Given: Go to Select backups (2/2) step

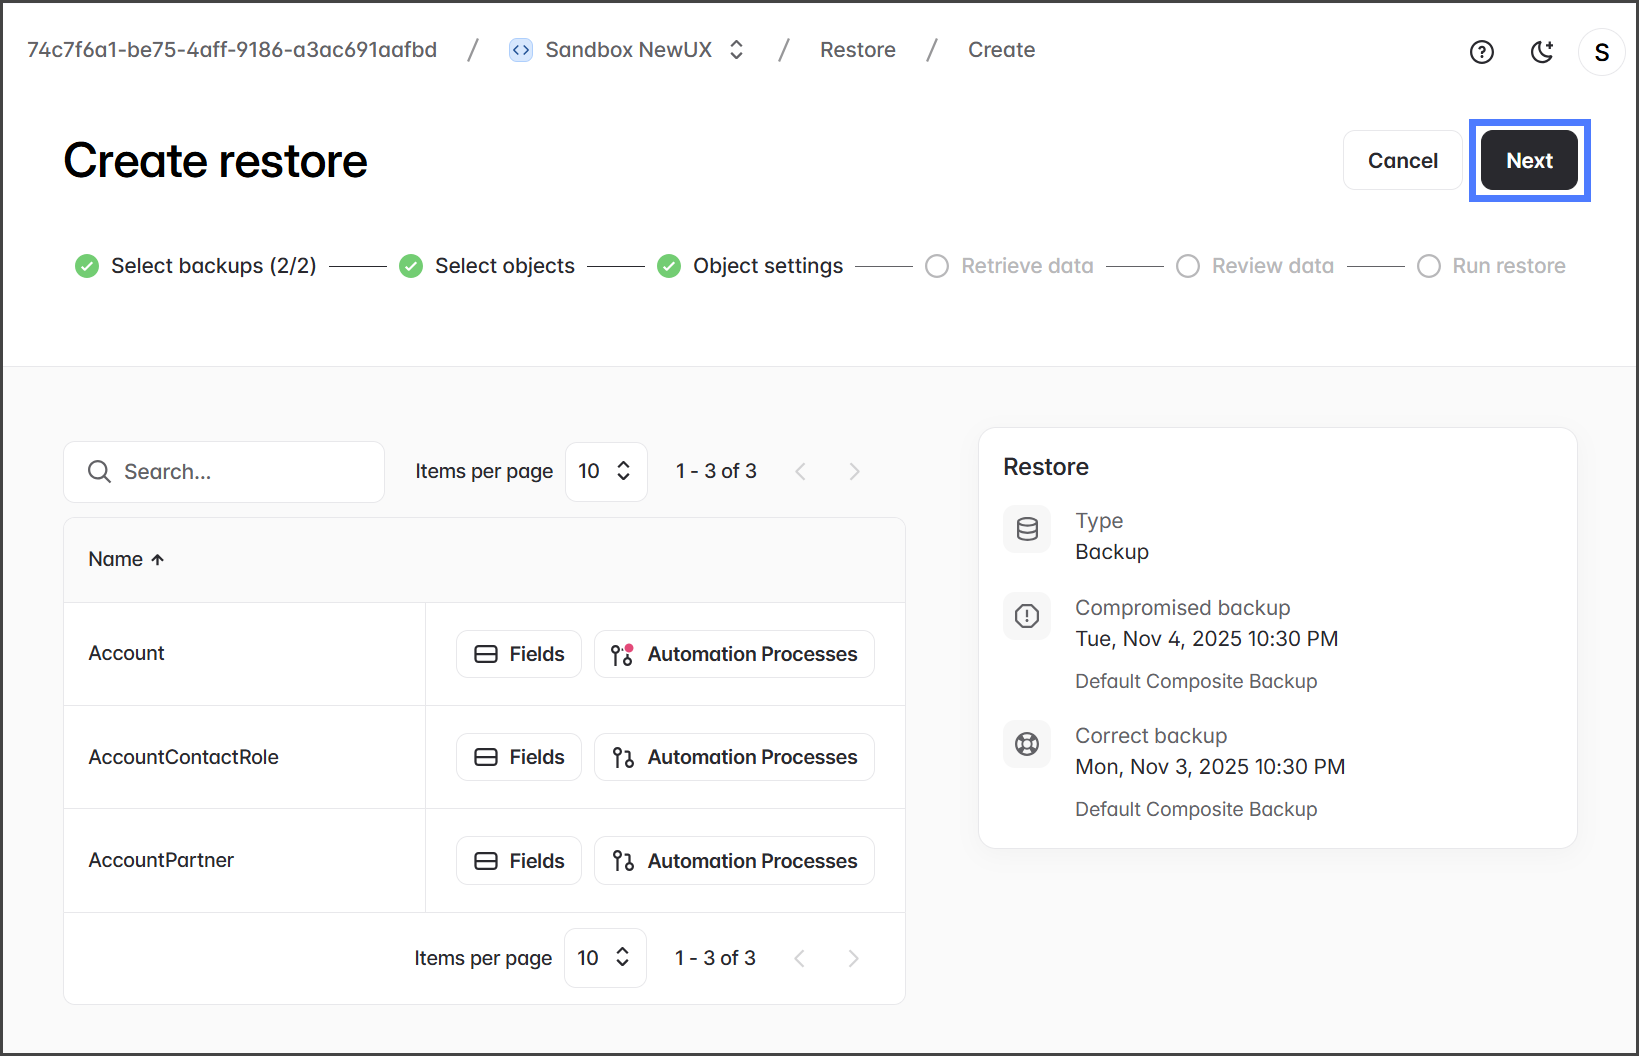Looking at the screenshot, I should [x=213, y=266].
